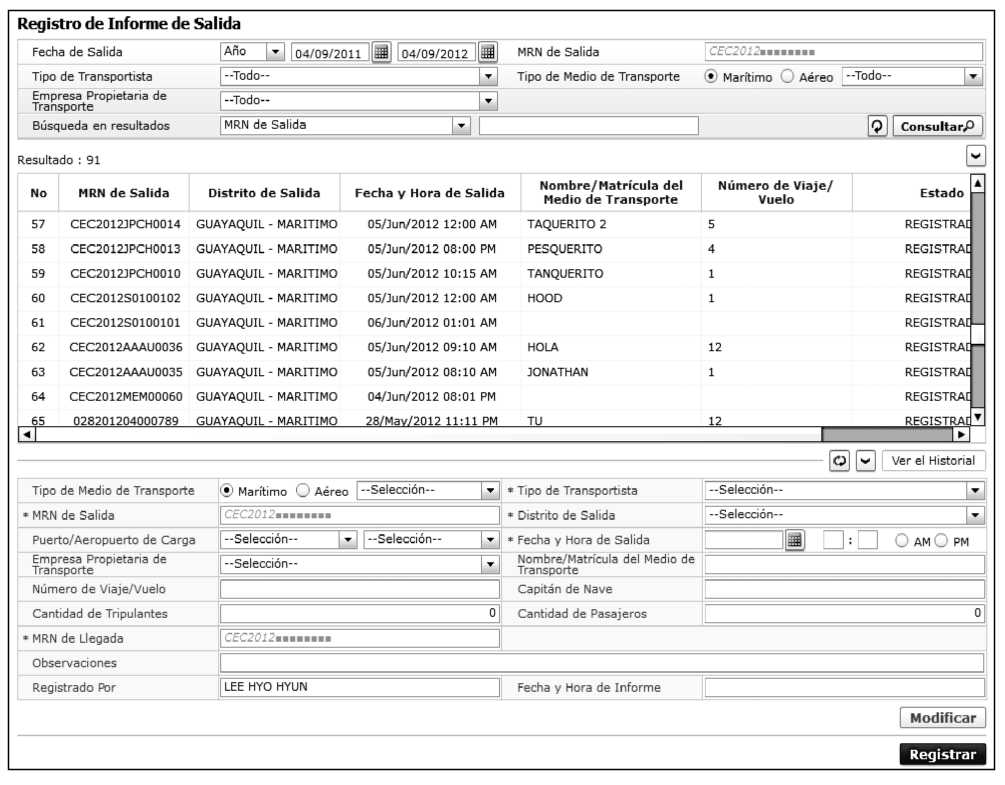Select Aéreo radio in the search filter
Viewport: 1005px width, 785px height.
788,76
